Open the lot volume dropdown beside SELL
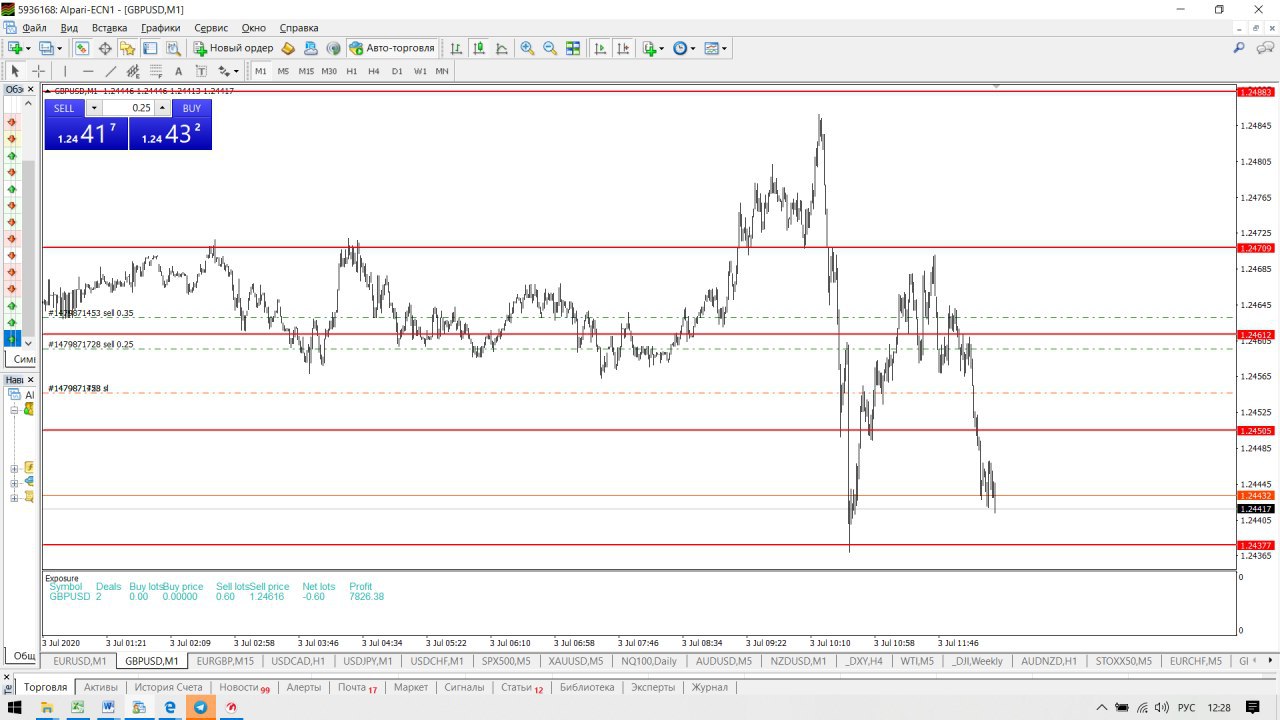This screenshot has height=720, width=1280. point(94,108)
